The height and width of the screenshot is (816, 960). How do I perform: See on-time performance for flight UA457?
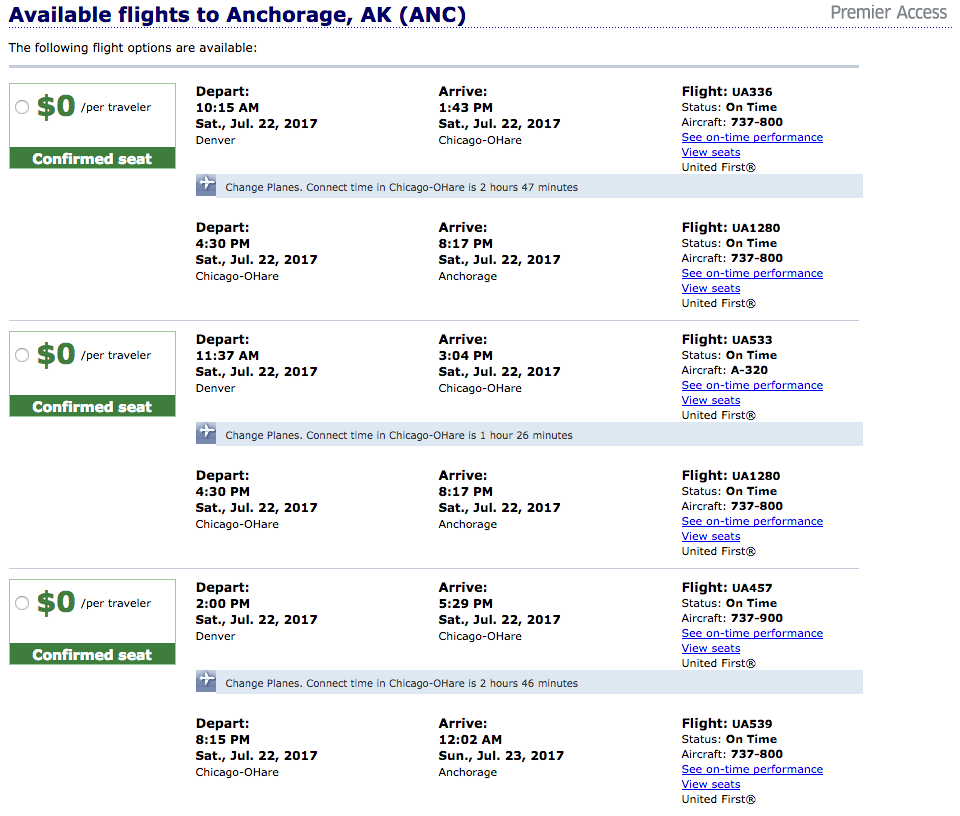752,633
